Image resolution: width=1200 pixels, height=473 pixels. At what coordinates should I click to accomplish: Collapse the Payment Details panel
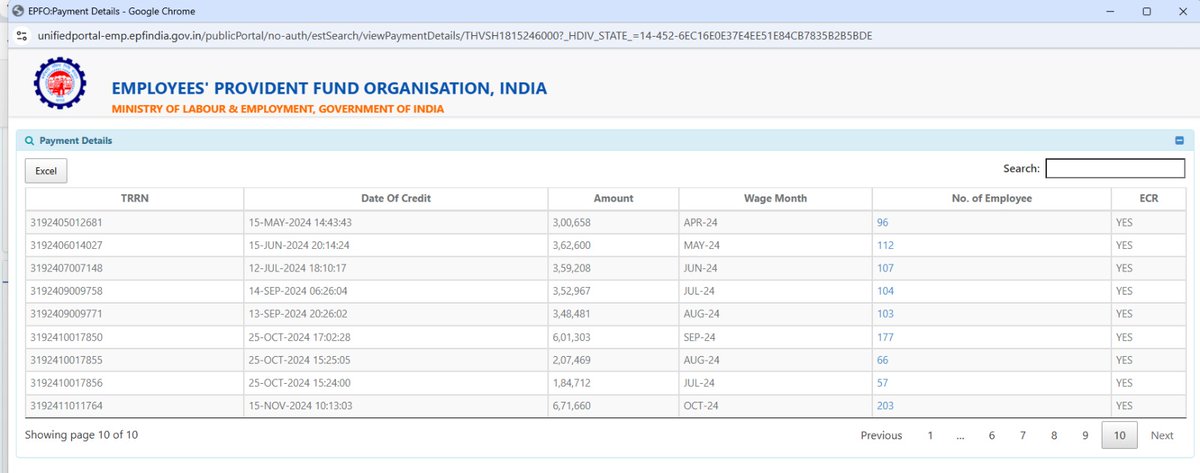[1179, 141]
